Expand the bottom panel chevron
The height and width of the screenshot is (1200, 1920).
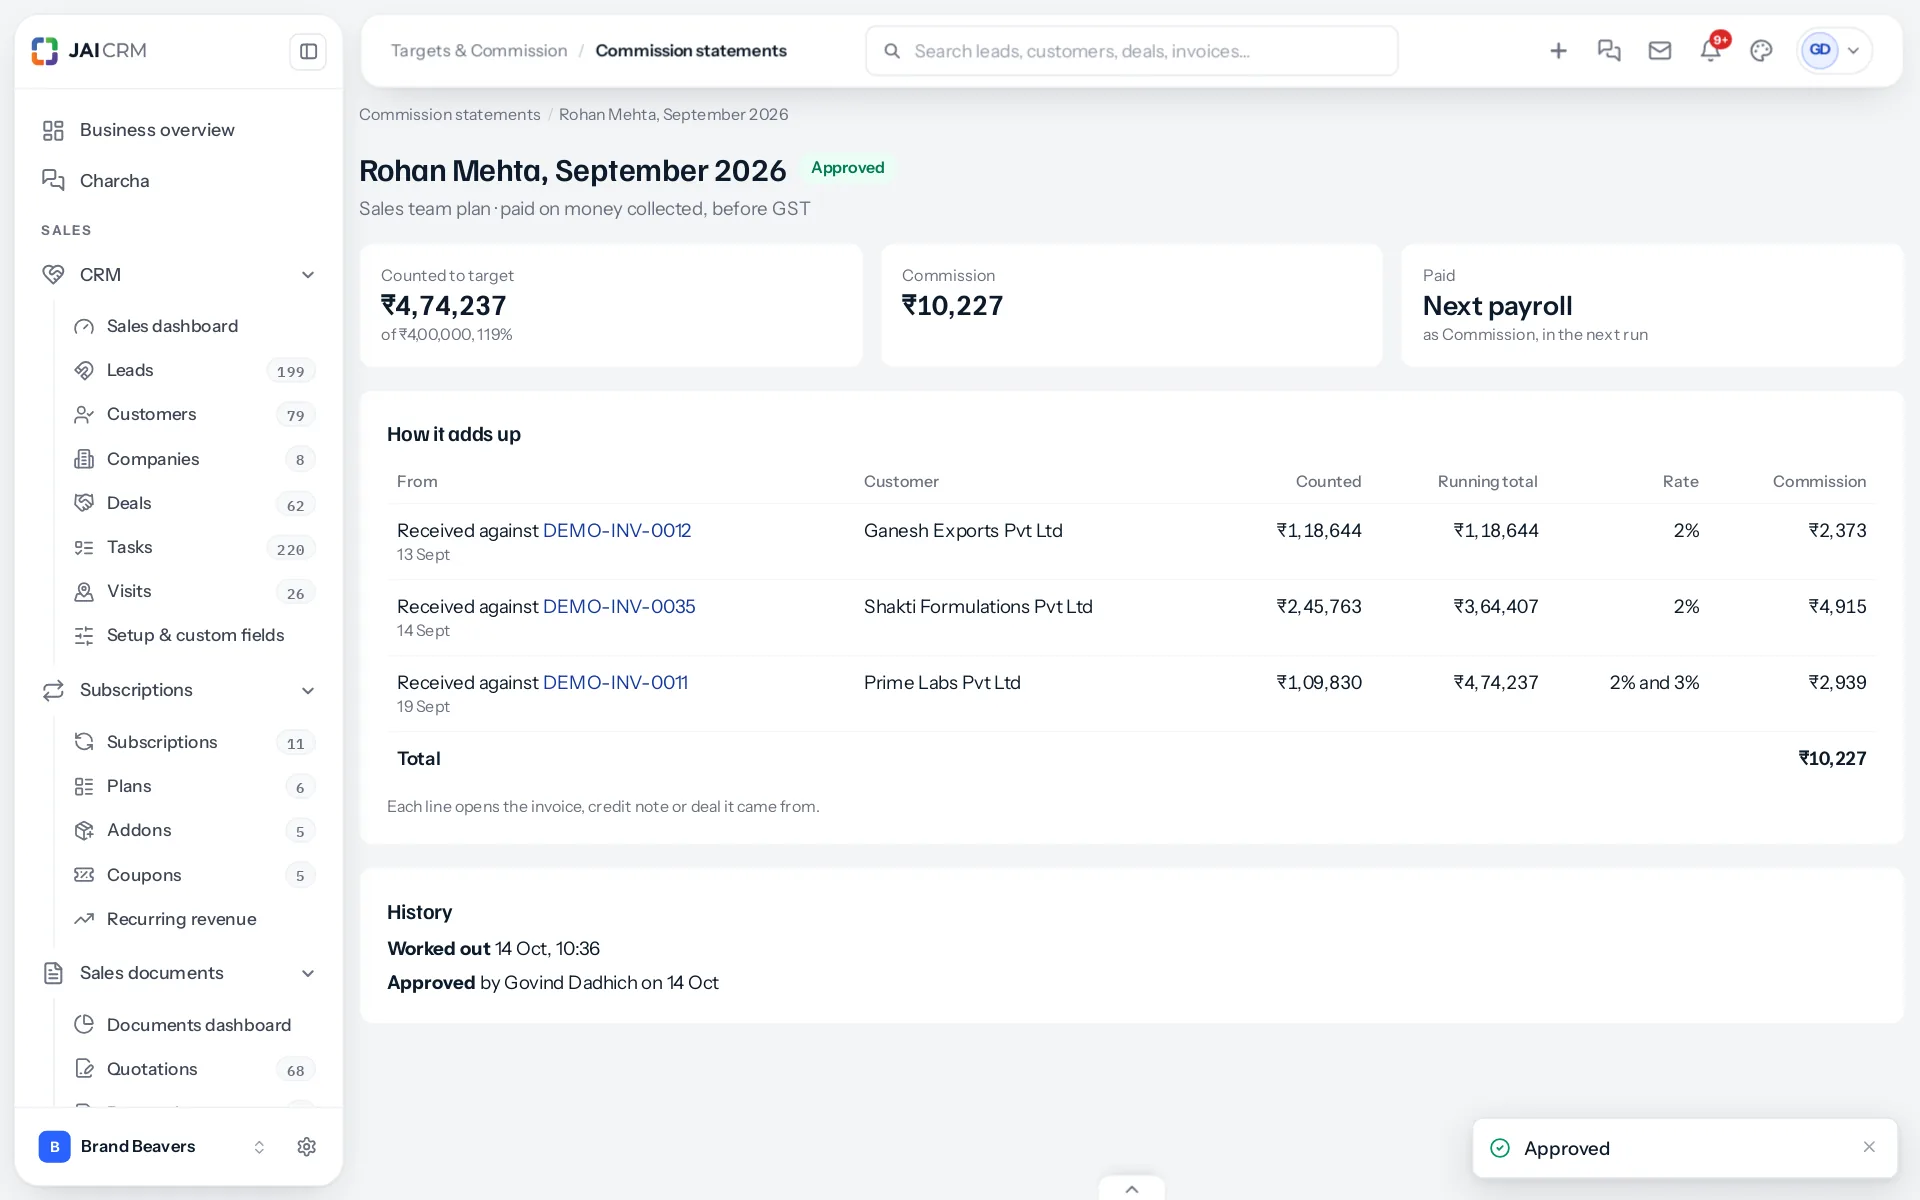(x=1132, y=1189)
